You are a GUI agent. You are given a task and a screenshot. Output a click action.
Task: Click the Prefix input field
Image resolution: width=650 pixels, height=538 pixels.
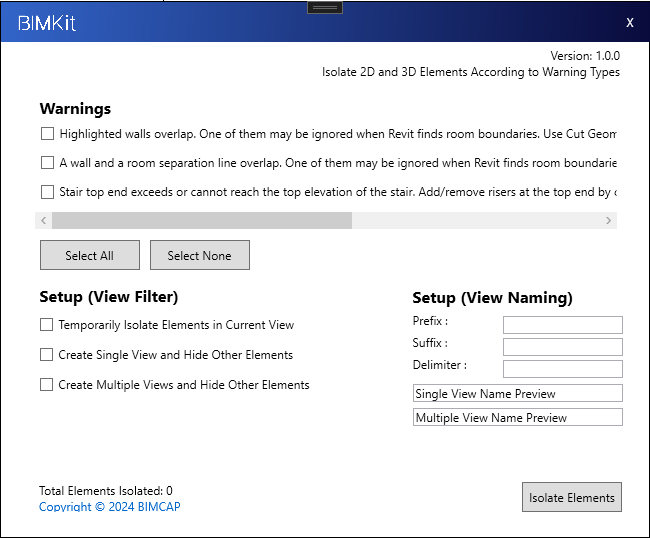563,325
